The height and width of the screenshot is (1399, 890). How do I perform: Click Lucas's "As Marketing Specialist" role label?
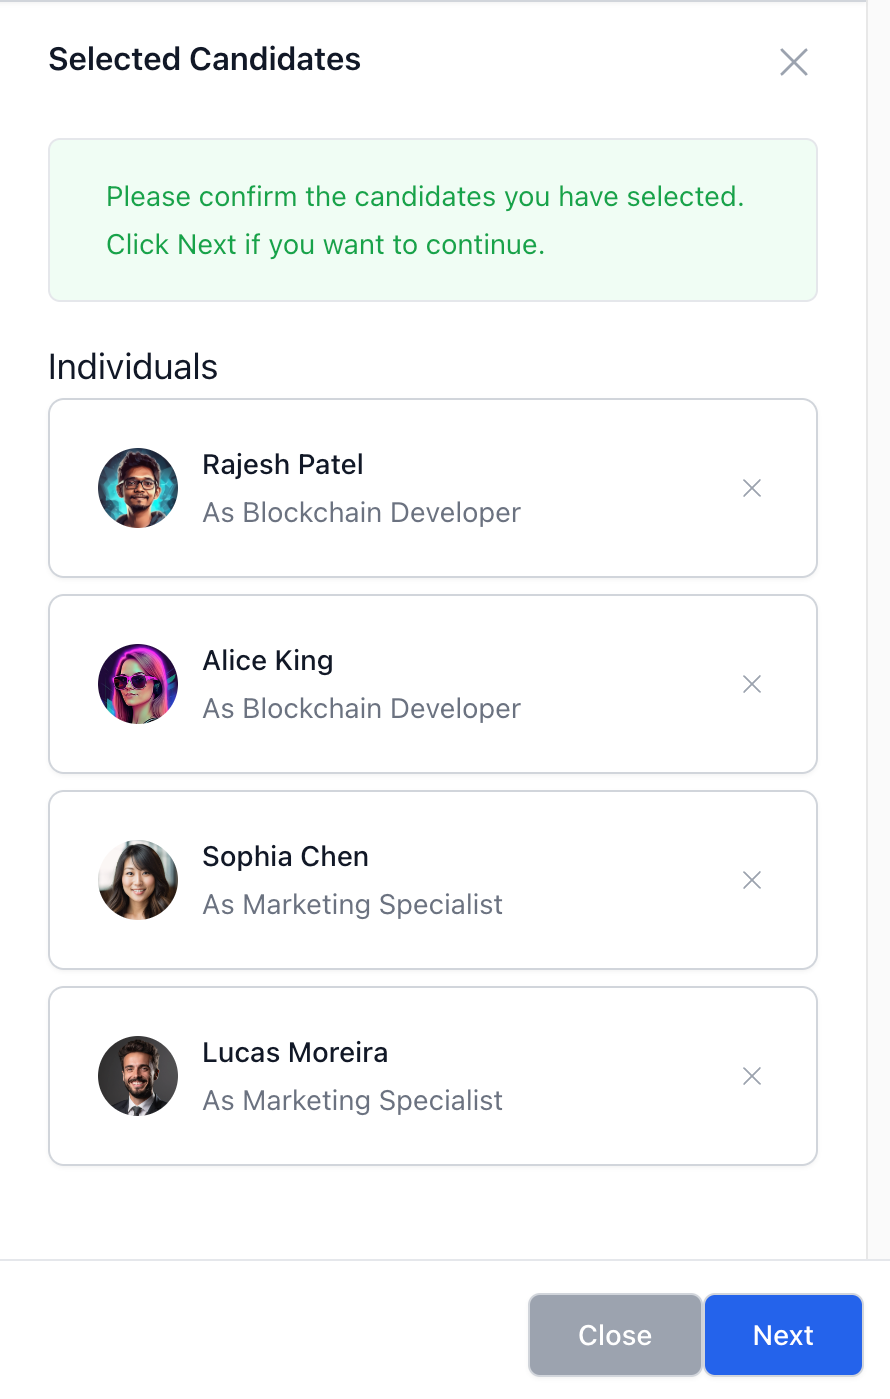click(x=352, y=1101)
